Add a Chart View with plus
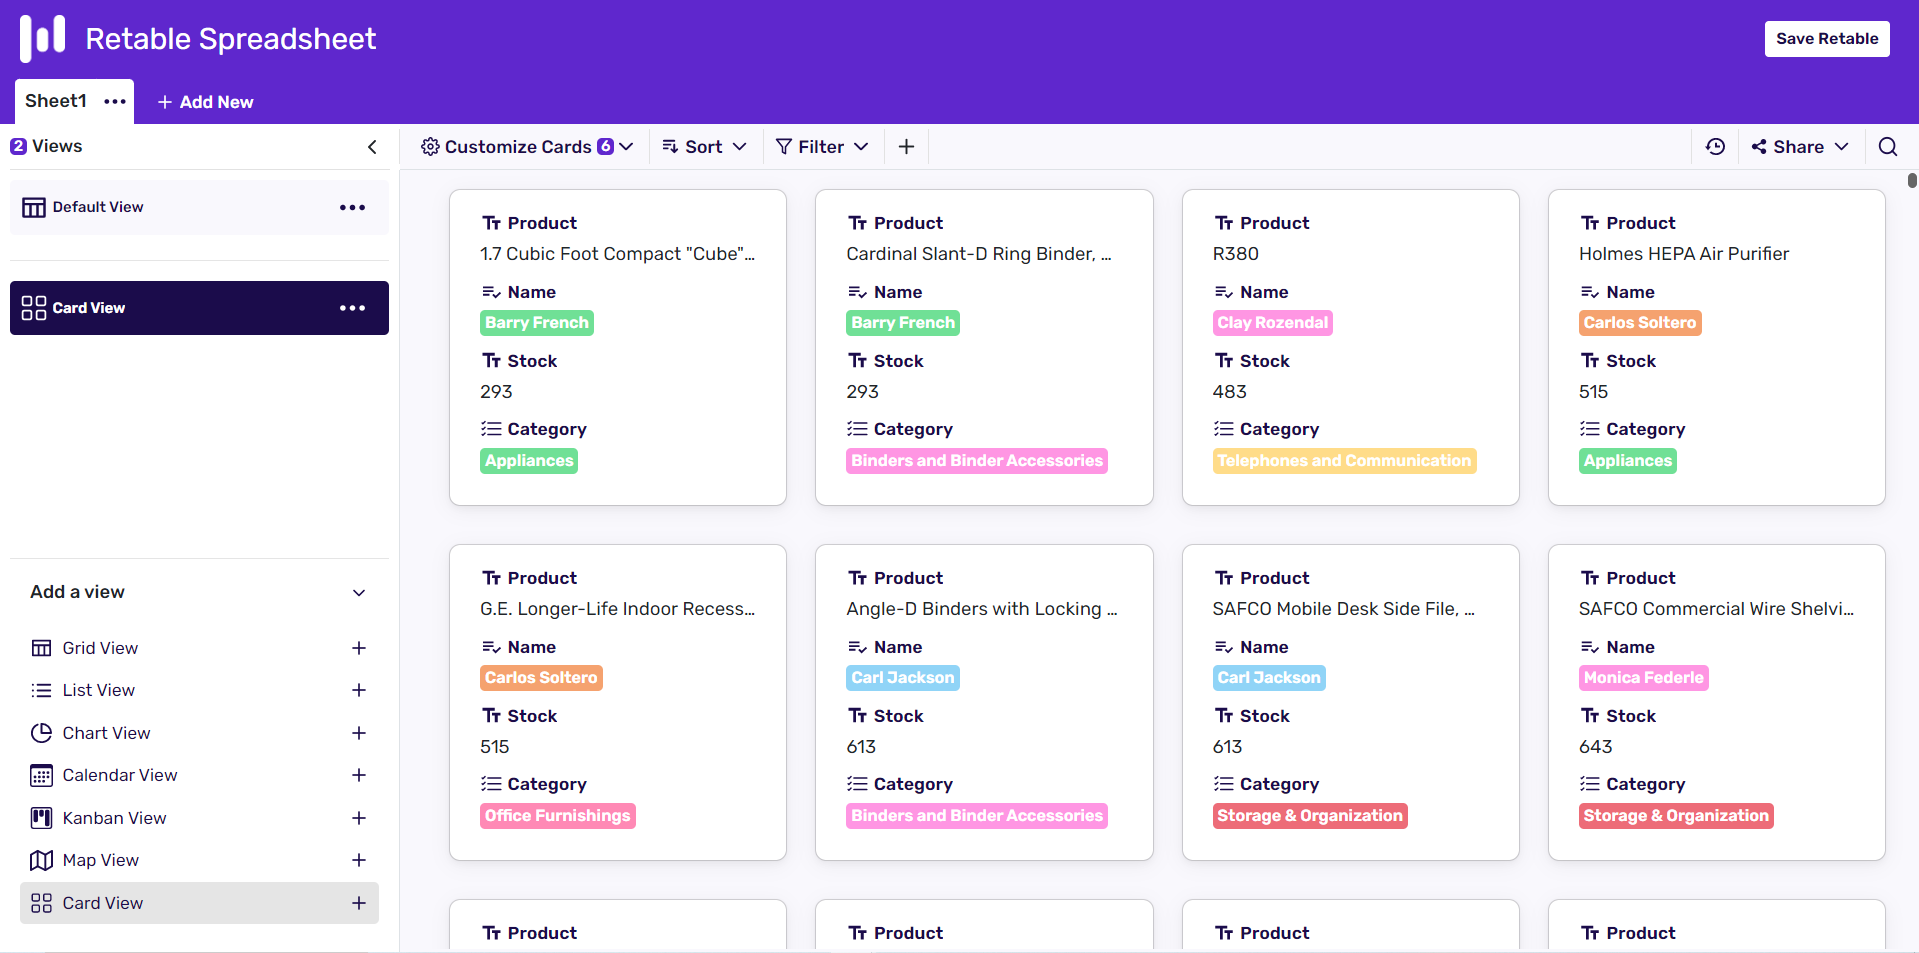The width and height of the screenshot is (1919, 953). [359, 733]
